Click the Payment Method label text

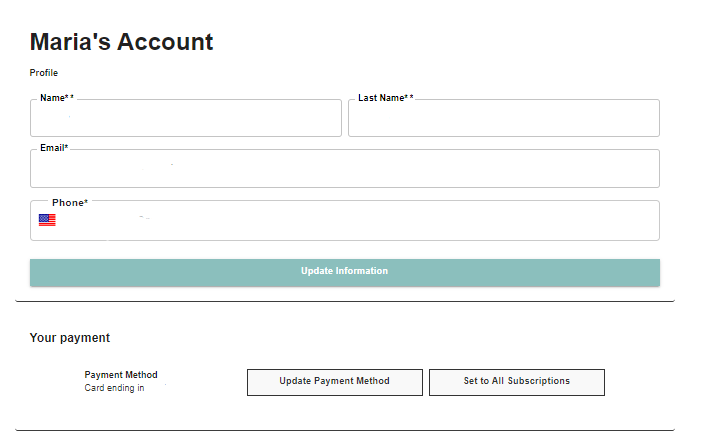tap(121, 374)
